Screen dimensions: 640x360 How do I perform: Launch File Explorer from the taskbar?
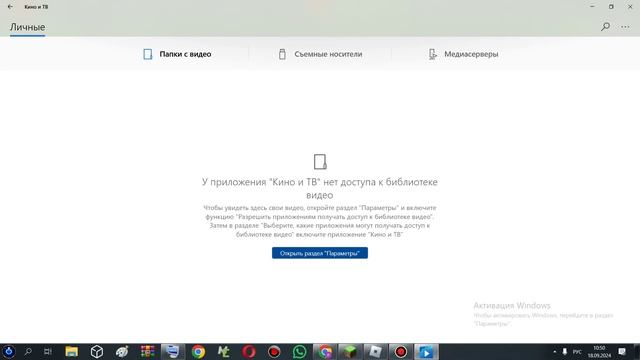pyautogui.click(x=71, y=351)
